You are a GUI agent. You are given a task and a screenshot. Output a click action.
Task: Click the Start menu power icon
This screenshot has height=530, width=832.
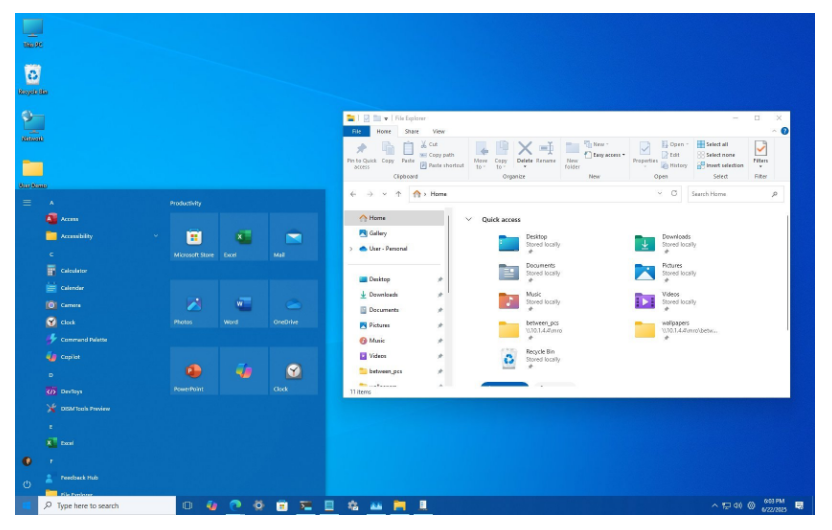27,484
